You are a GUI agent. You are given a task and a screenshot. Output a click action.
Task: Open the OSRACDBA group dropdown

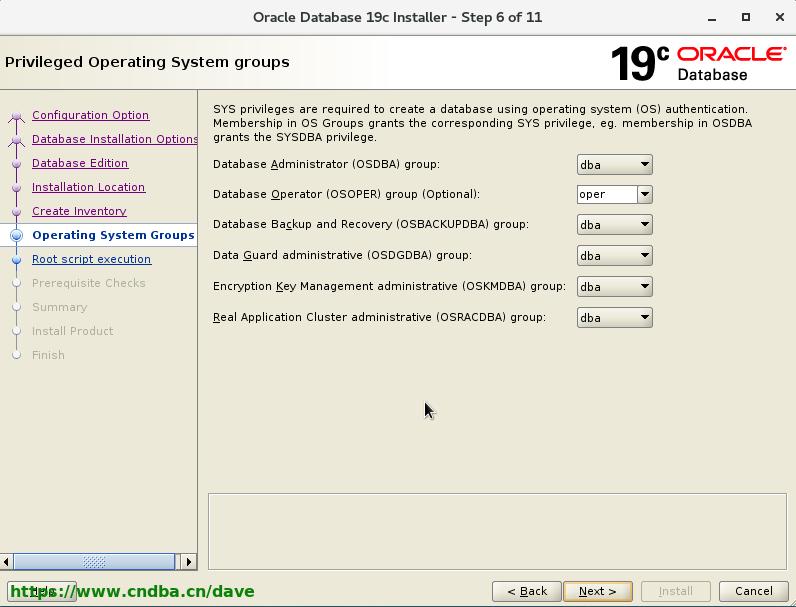click(614, 317)
